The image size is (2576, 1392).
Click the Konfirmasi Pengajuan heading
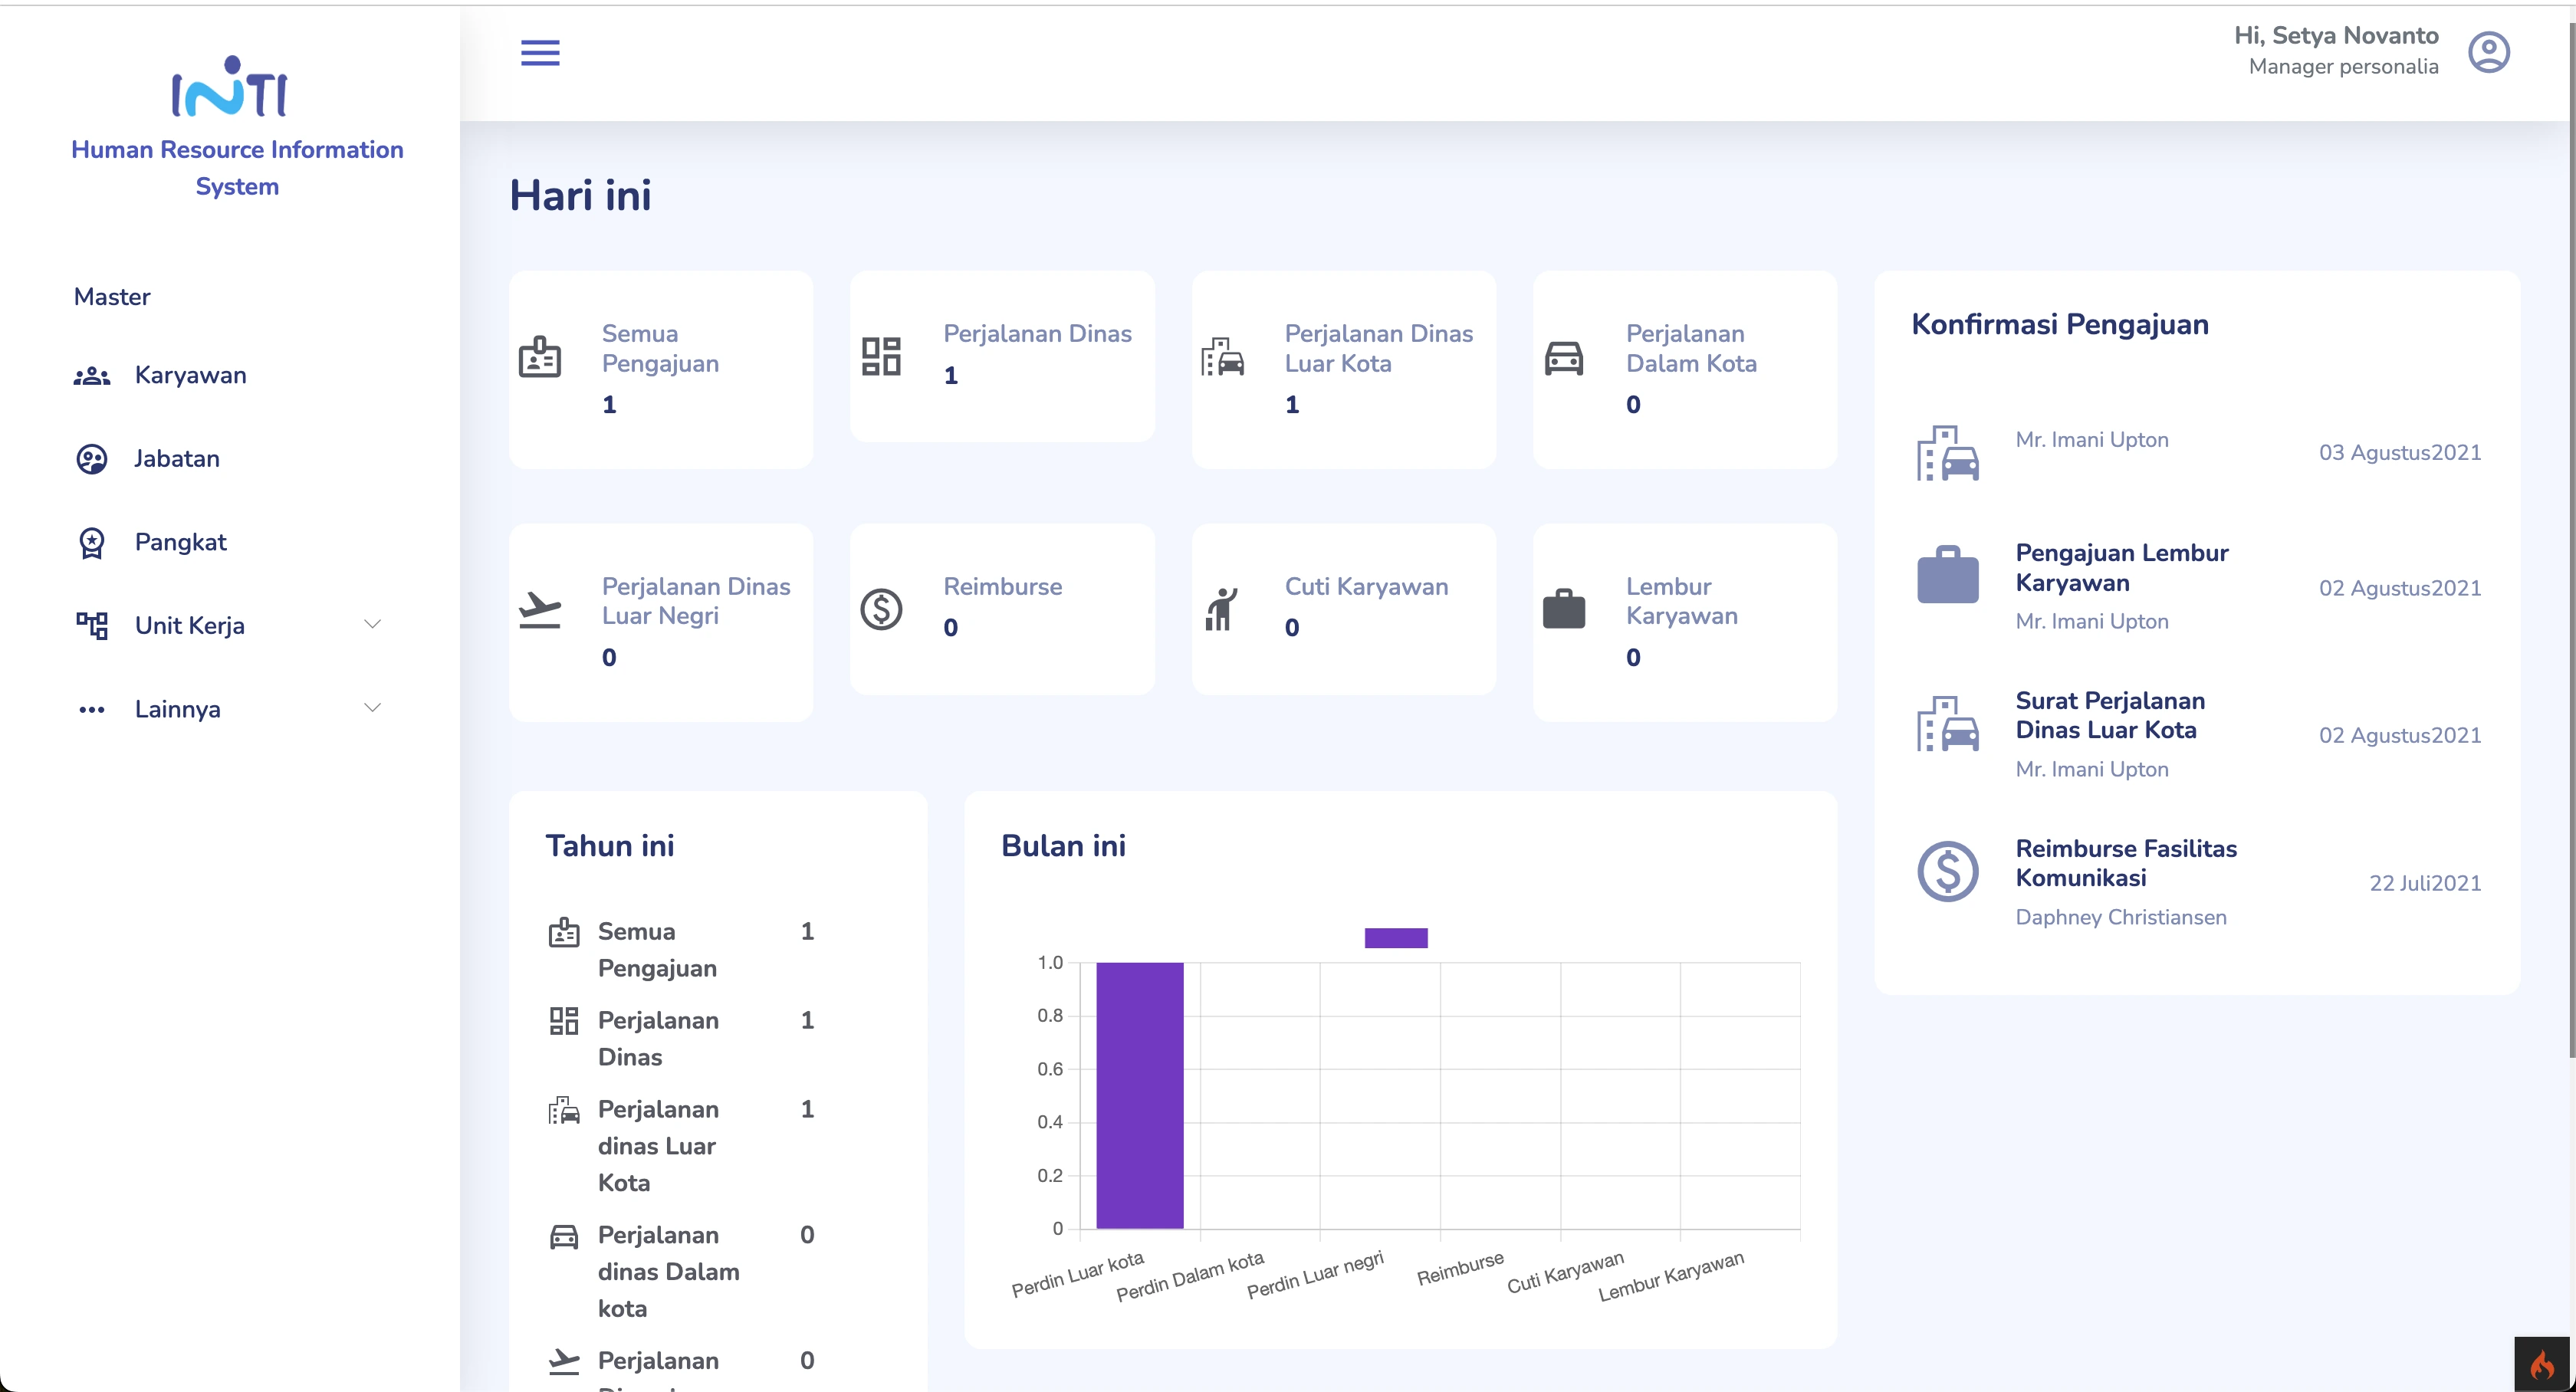coord(2060,325)
